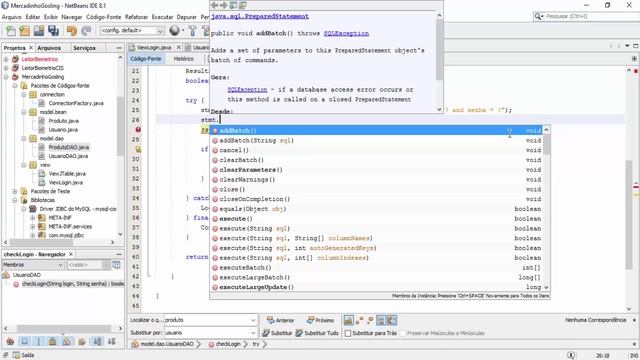This screenshot has height=360, width=640.
Task: Toggle Sort by Name in Navigator
Action: click(x=98, y=341)
